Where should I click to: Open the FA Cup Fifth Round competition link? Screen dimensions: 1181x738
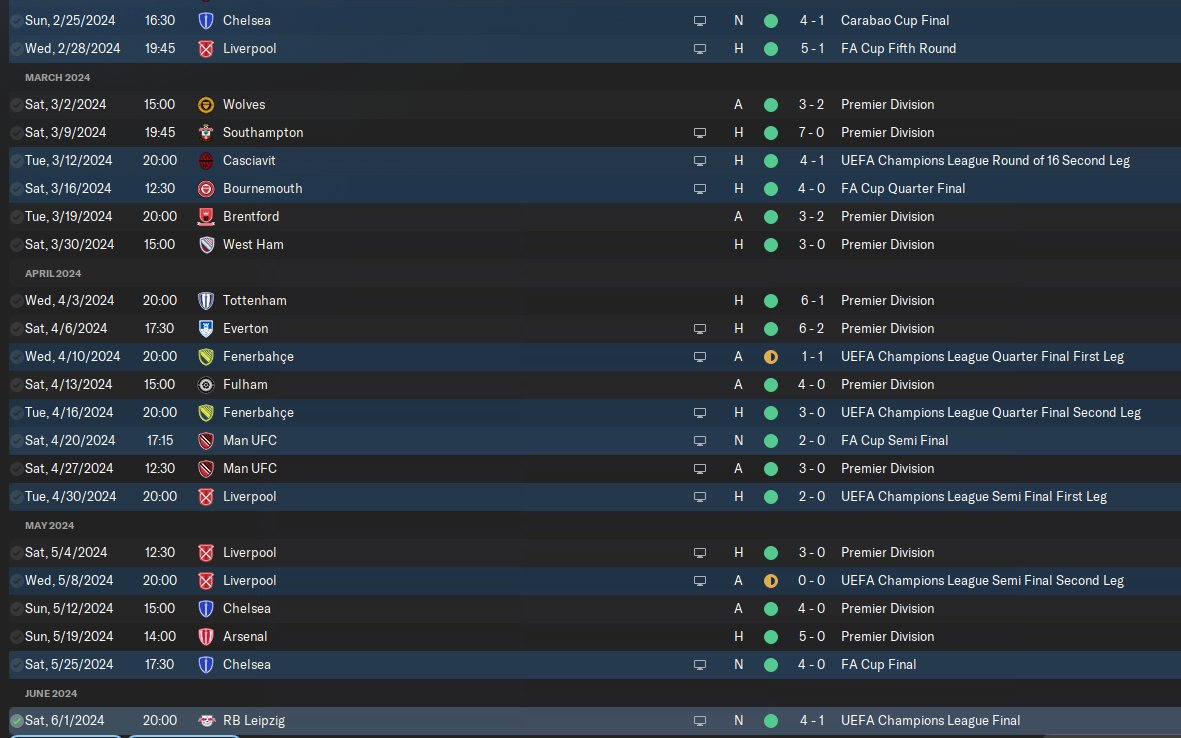point(898,49)
